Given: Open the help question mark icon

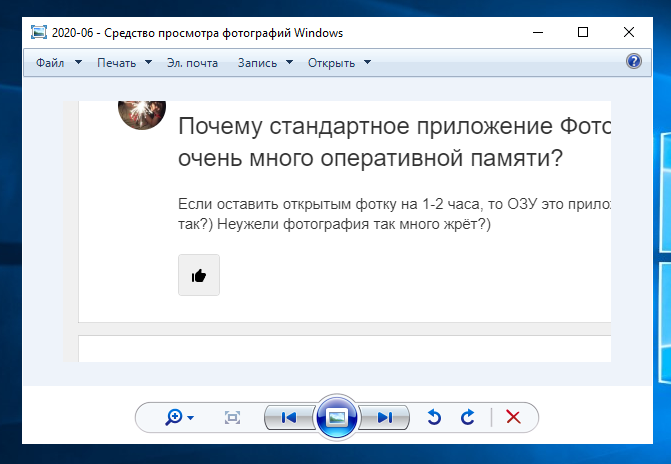Looking at the screenshot, I should (633, 62).
